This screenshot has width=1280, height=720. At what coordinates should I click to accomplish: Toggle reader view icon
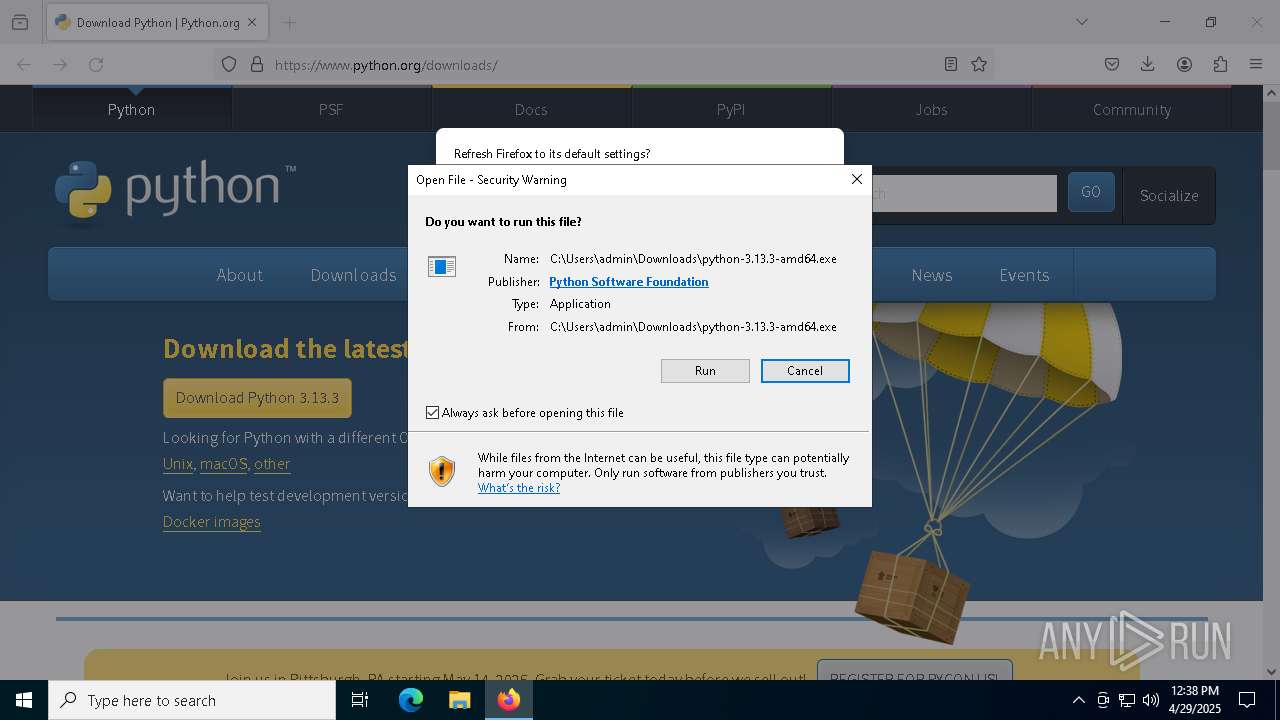pos(951,64)
